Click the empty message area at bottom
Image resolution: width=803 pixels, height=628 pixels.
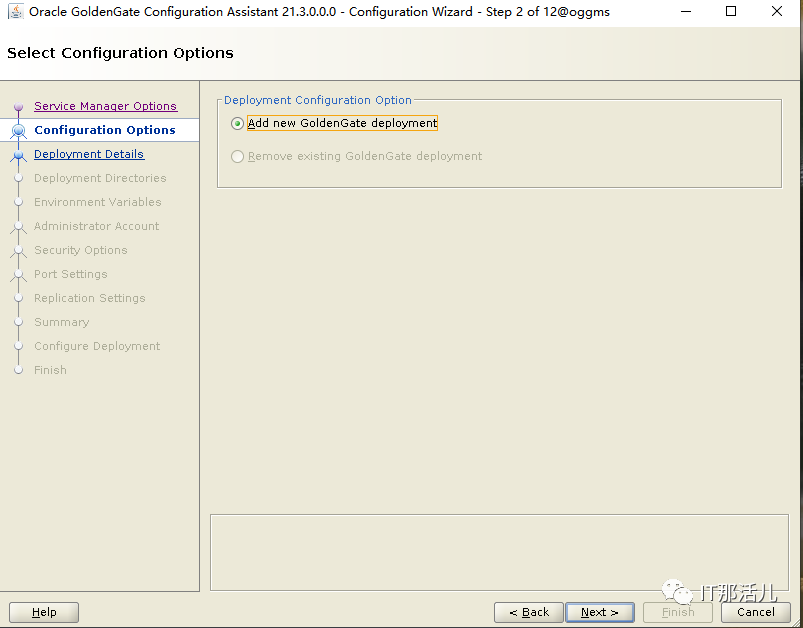[x=499, y=553]
